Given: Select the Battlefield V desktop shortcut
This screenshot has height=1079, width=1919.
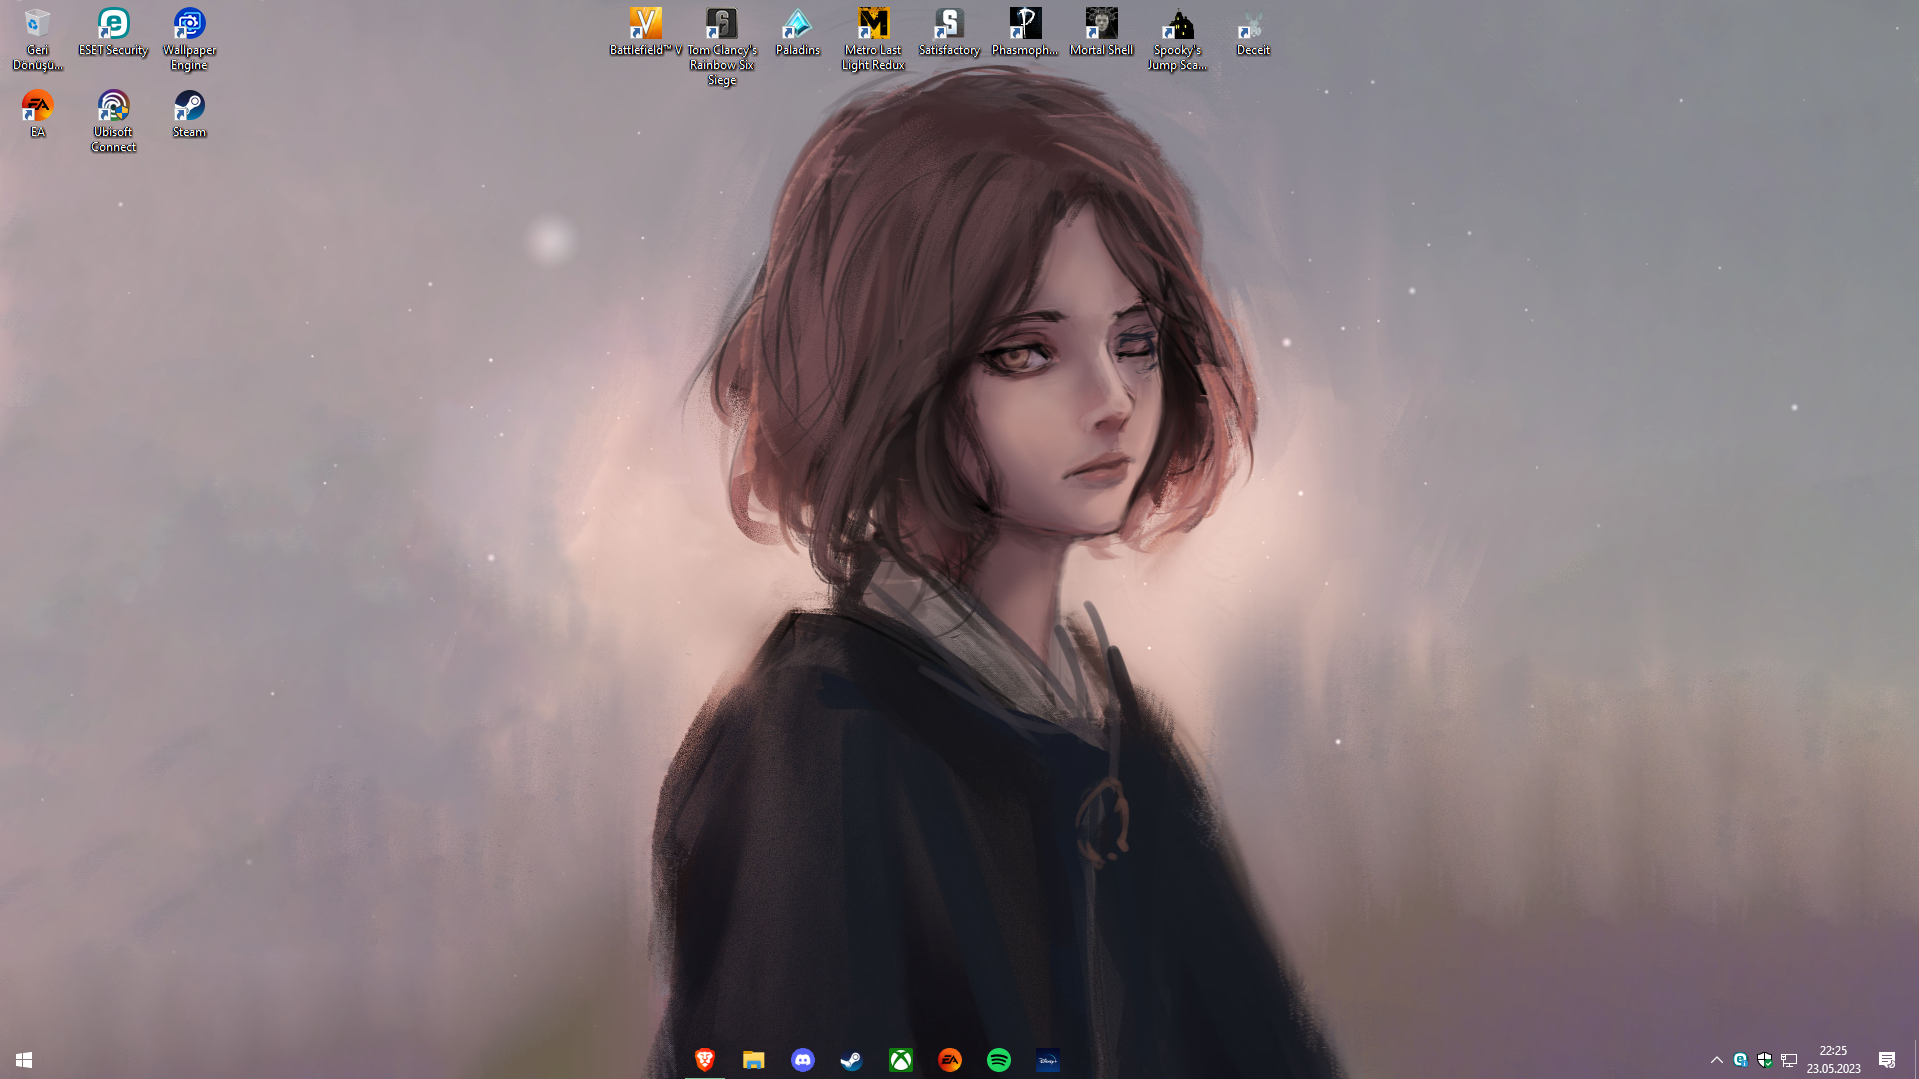Looking at the screenshot, I should click(645, 33).
